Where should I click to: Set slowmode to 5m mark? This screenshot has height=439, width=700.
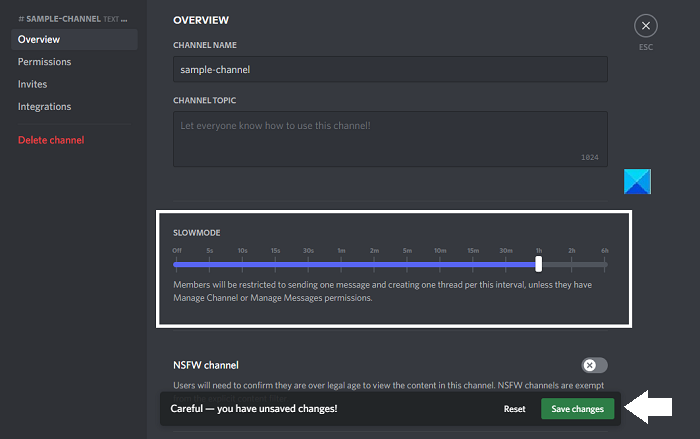[407, 264]
